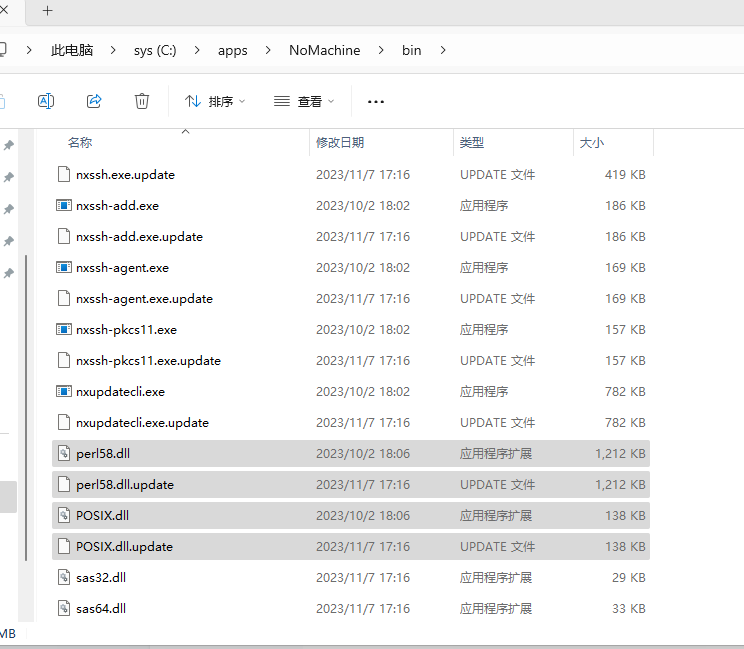The height and width of the screenshot is (649, 744).
Task: Navigate to NoMachine breadcrumb folder
Action: pos(325,50)
